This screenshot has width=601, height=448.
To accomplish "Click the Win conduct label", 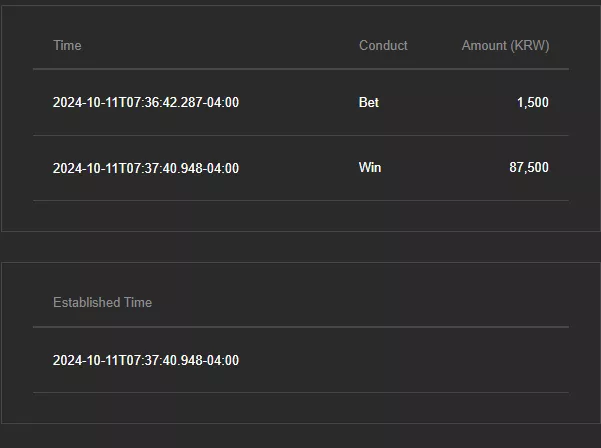I will (370, 167).
